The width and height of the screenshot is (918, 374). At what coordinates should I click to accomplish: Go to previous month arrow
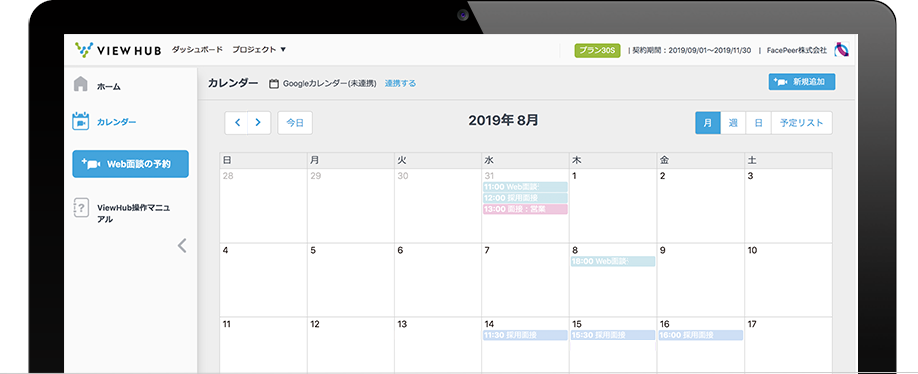(x=237, y=123)
